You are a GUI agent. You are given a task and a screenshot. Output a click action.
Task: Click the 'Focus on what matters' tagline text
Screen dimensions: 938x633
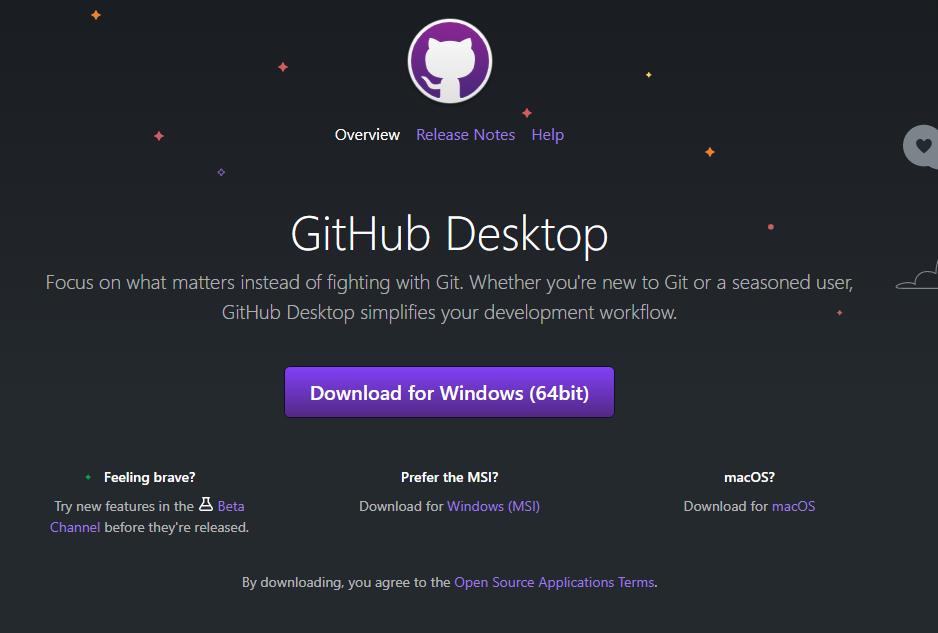[449, 297]
